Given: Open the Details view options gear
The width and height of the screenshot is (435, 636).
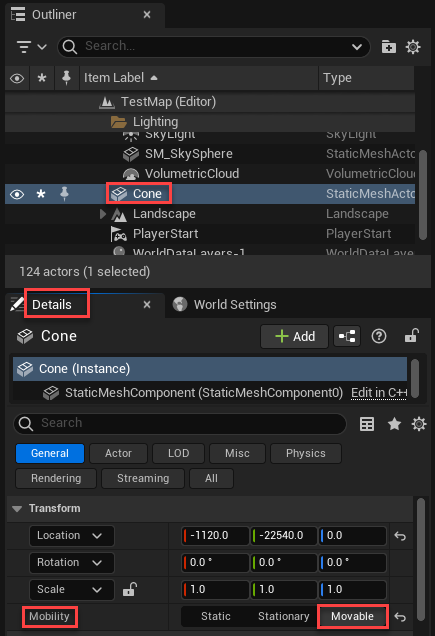Looking at the screenshot, I should coord(419,424).
